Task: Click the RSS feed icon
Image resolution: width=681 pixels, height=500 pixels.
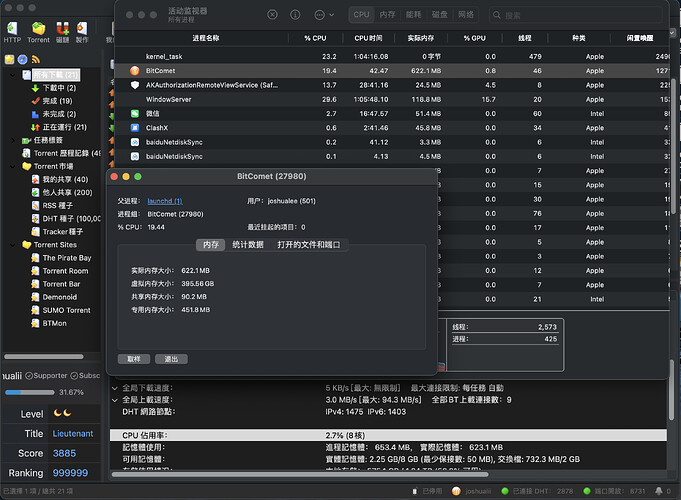Action: click(x=36, y=60)
